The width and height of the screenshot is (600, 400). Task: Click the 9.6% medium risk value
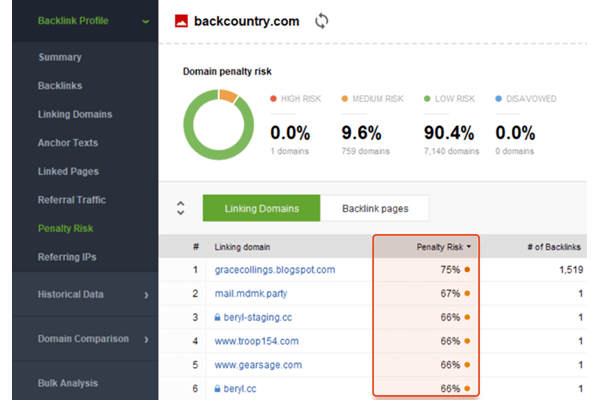[x=361, y=133]
